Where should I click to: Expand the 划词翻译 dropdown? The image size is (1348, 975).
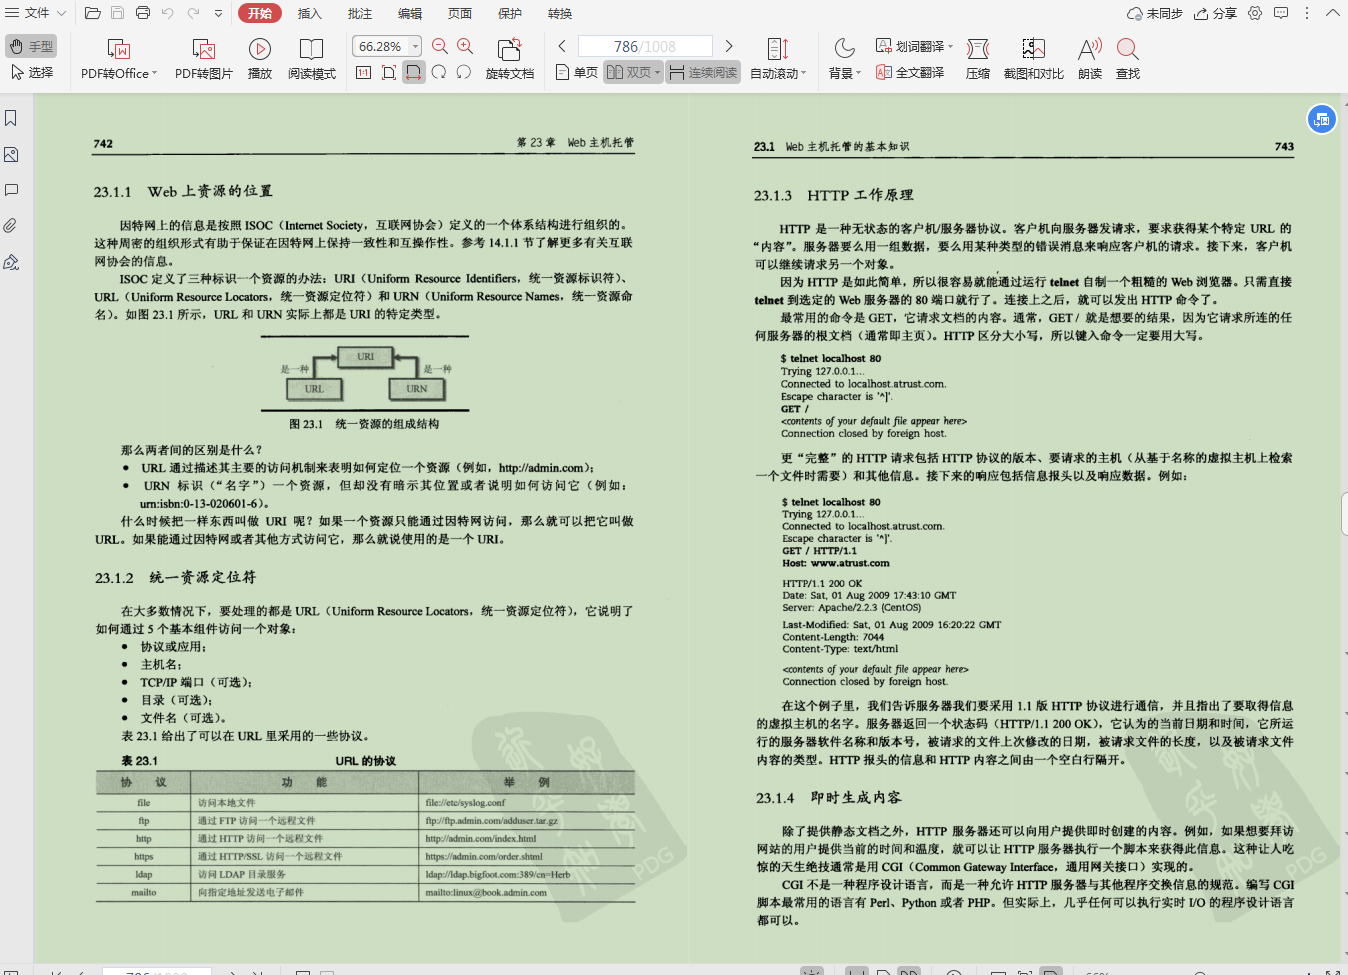[x=951, y=46]
